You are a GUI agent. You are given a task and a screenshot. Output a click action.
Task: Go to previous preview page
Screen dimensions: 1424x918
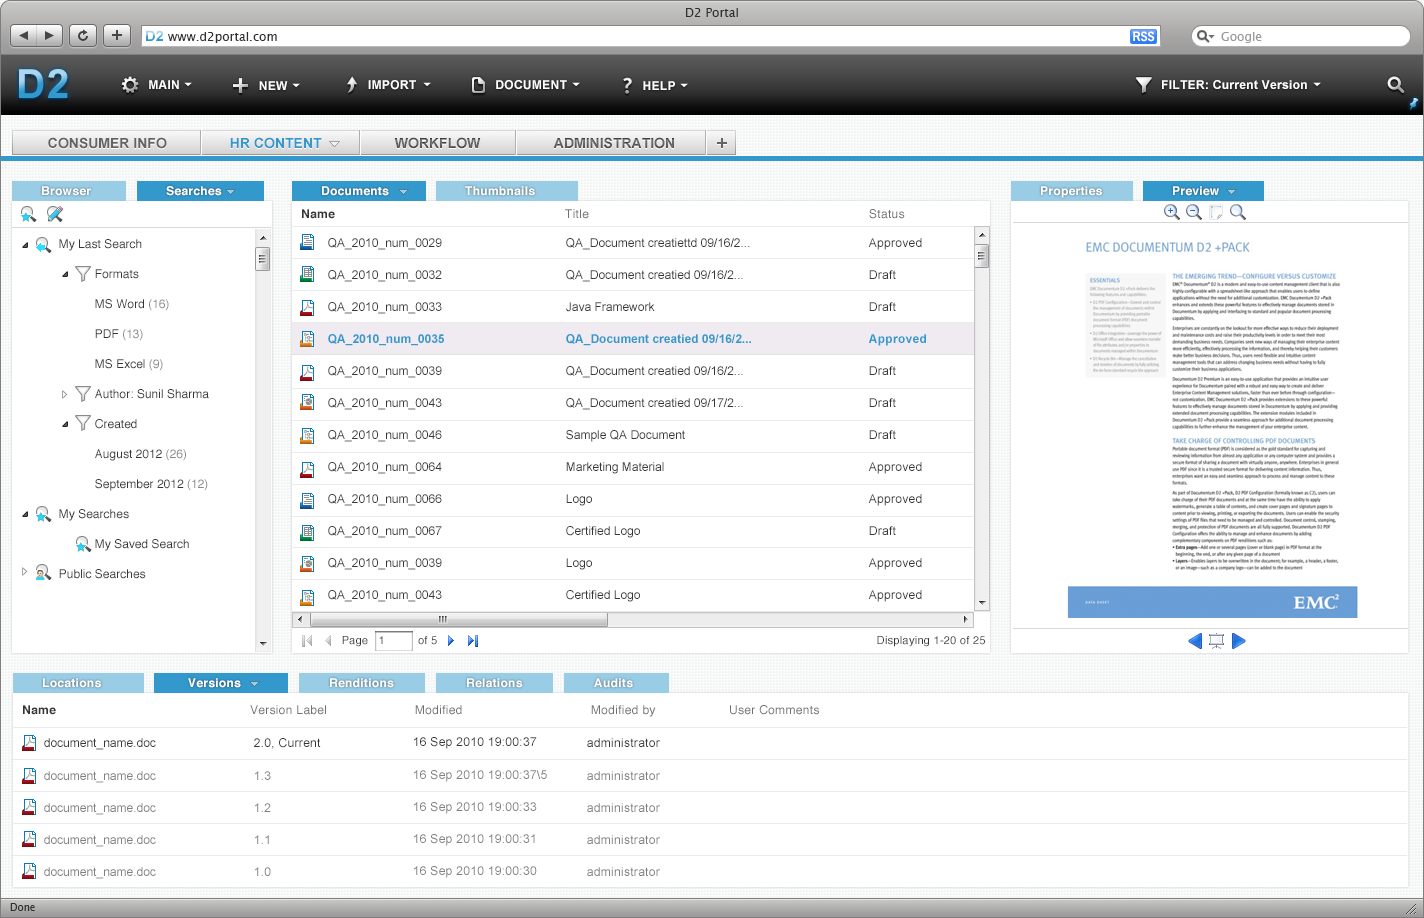(1195, 641)
